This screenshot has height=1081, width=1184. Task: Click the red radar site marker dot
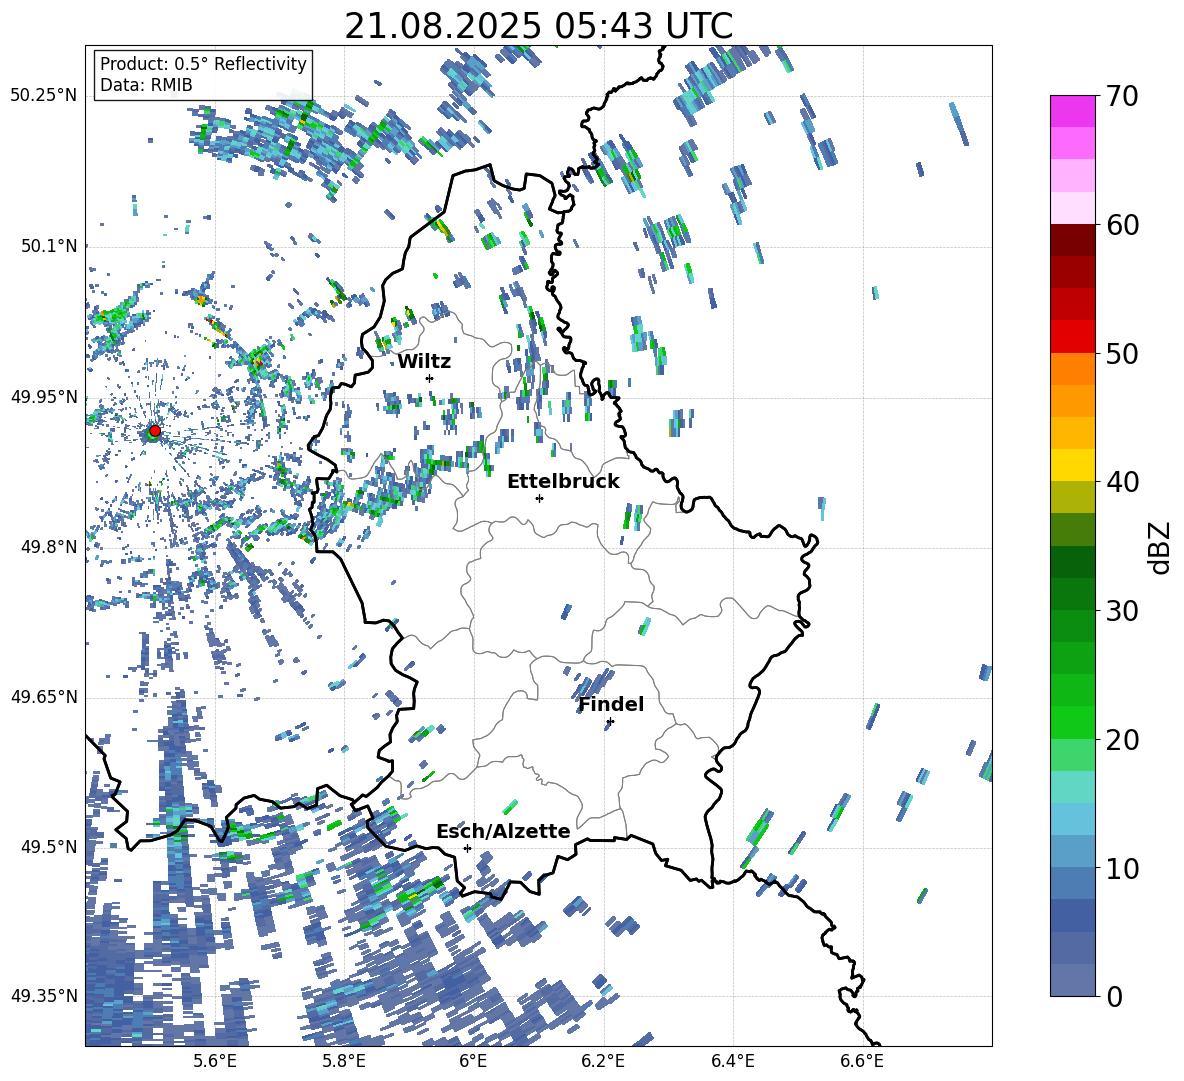tap(155, 431)
